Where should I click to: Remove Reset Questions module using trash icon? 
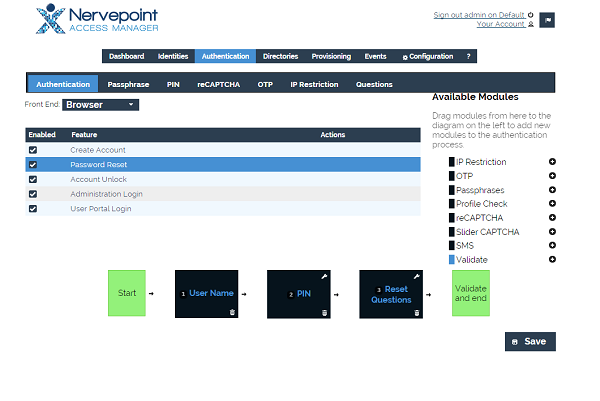tap(416, 312)
